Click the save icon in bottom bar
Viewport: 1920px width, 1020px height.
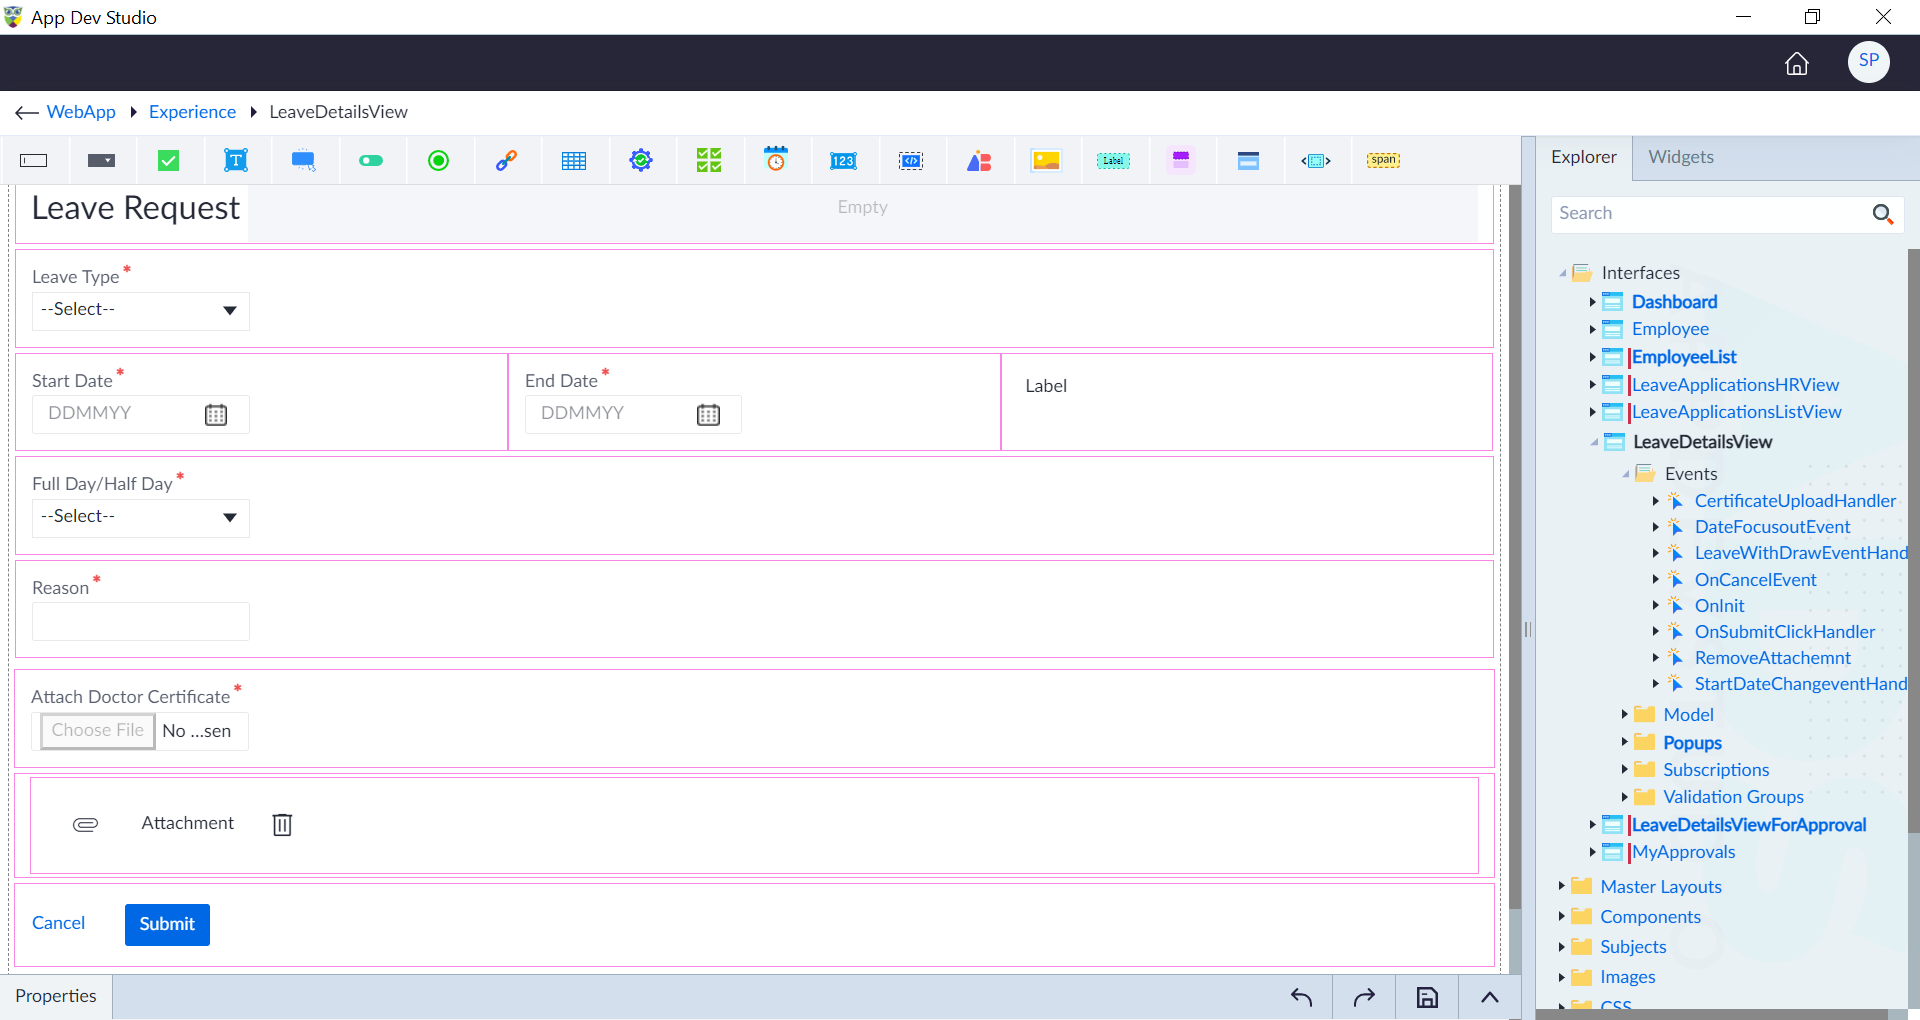click(1427, 997)
